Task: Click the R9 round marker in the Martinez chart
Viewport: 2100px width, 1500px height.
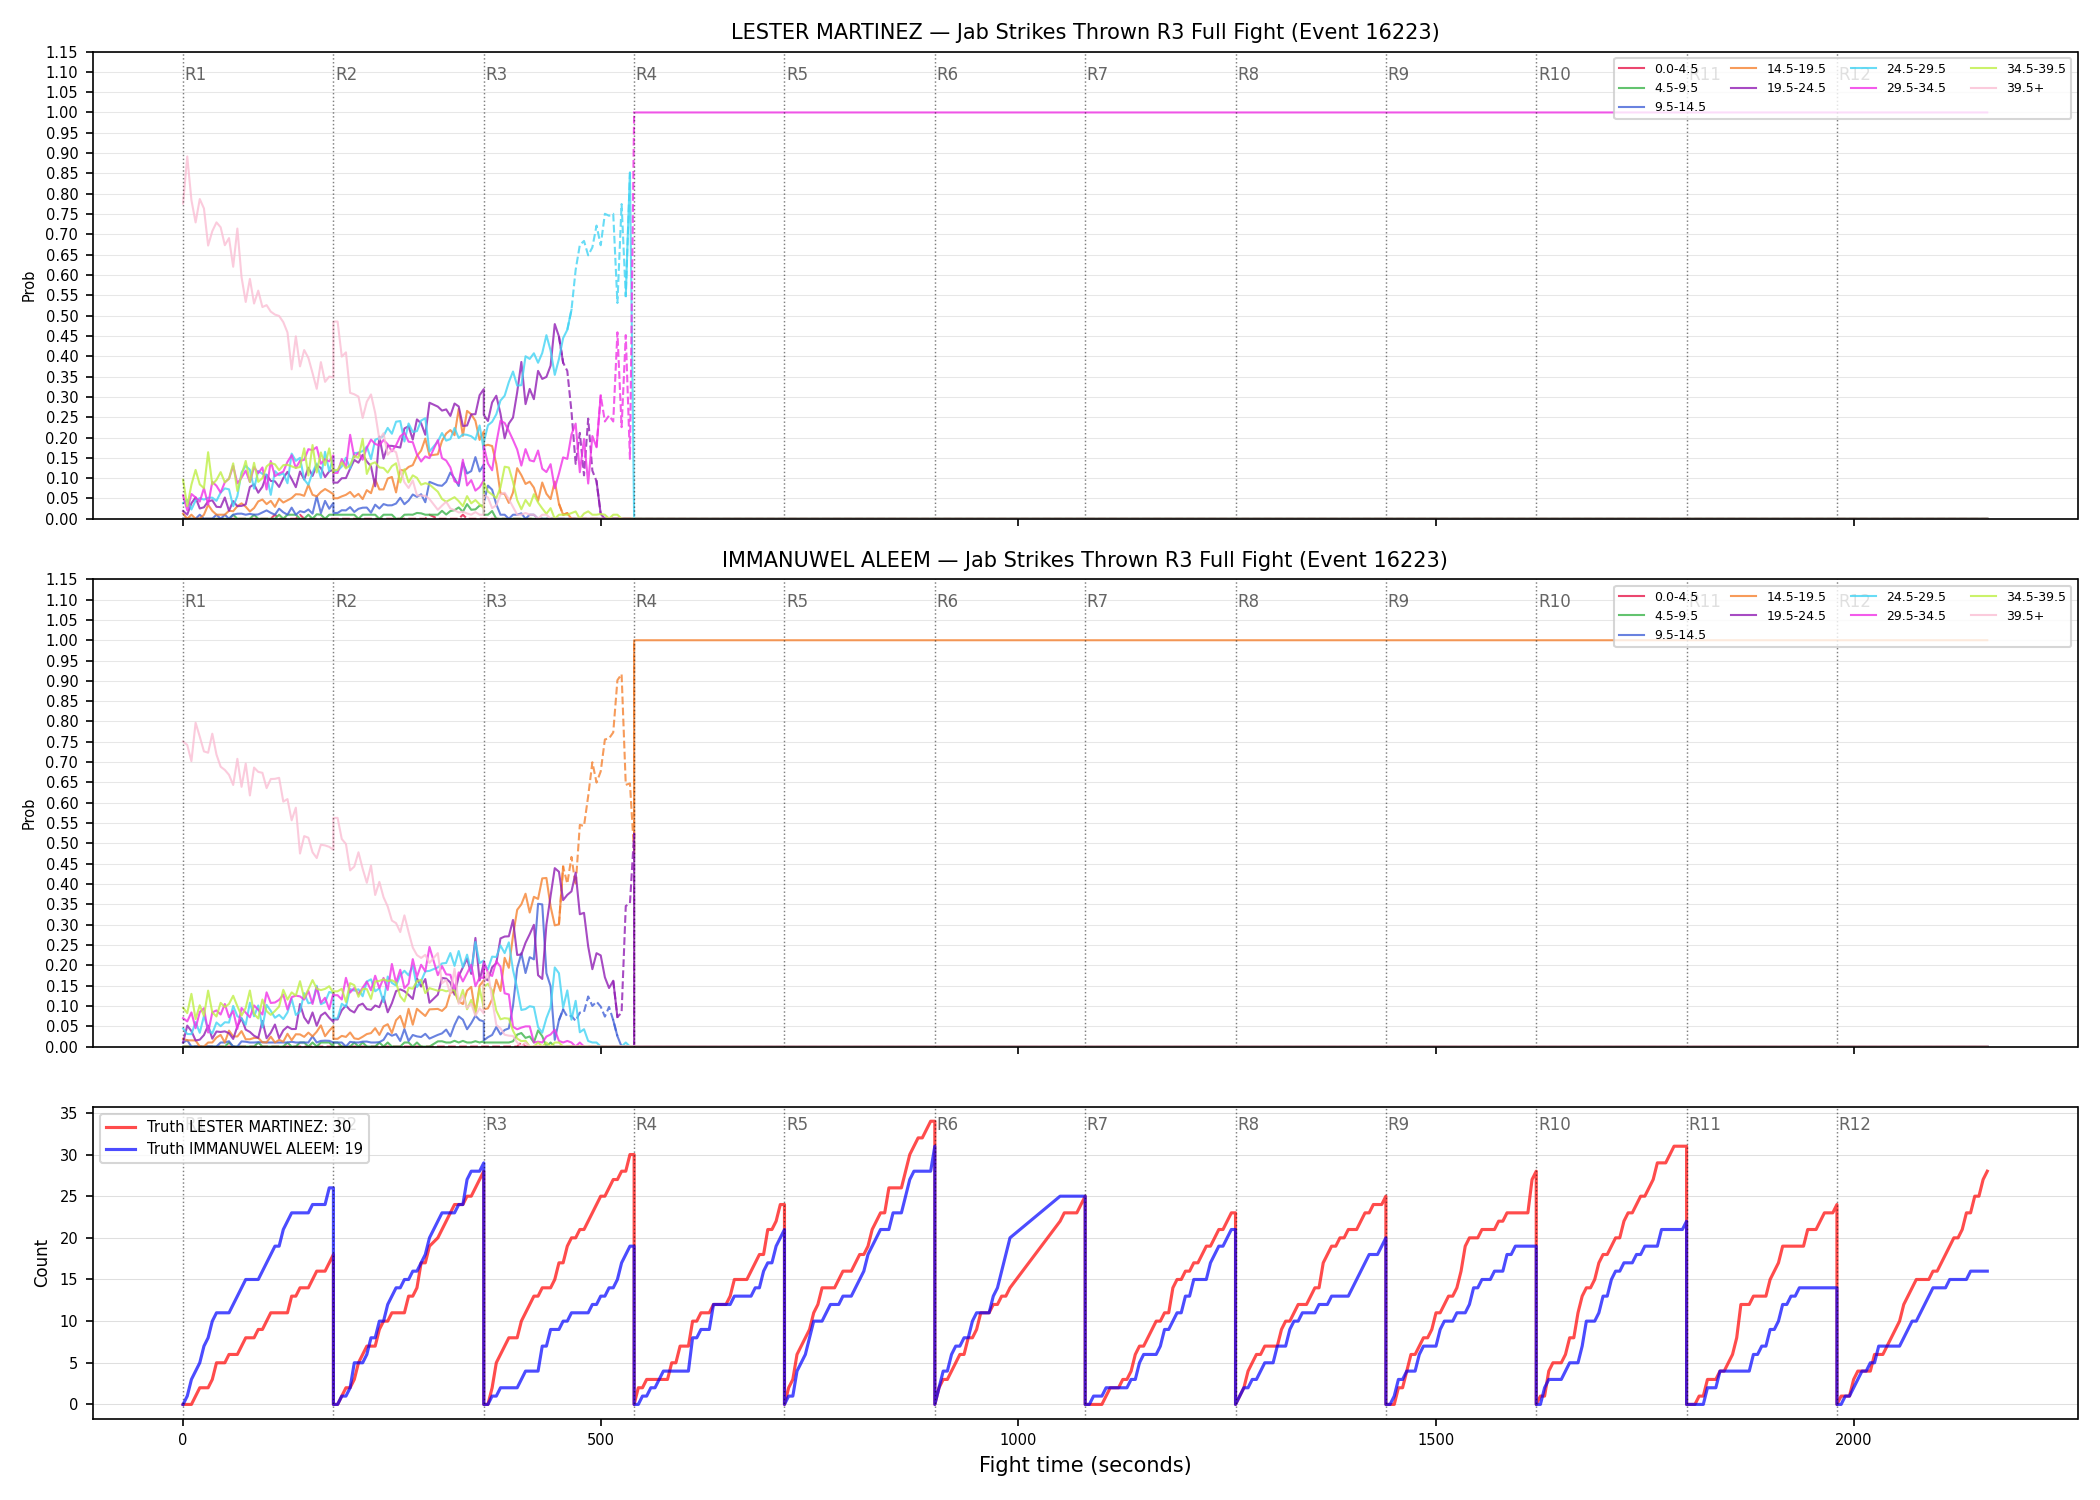Action: pyautogui.click(x=1398, y=74)
